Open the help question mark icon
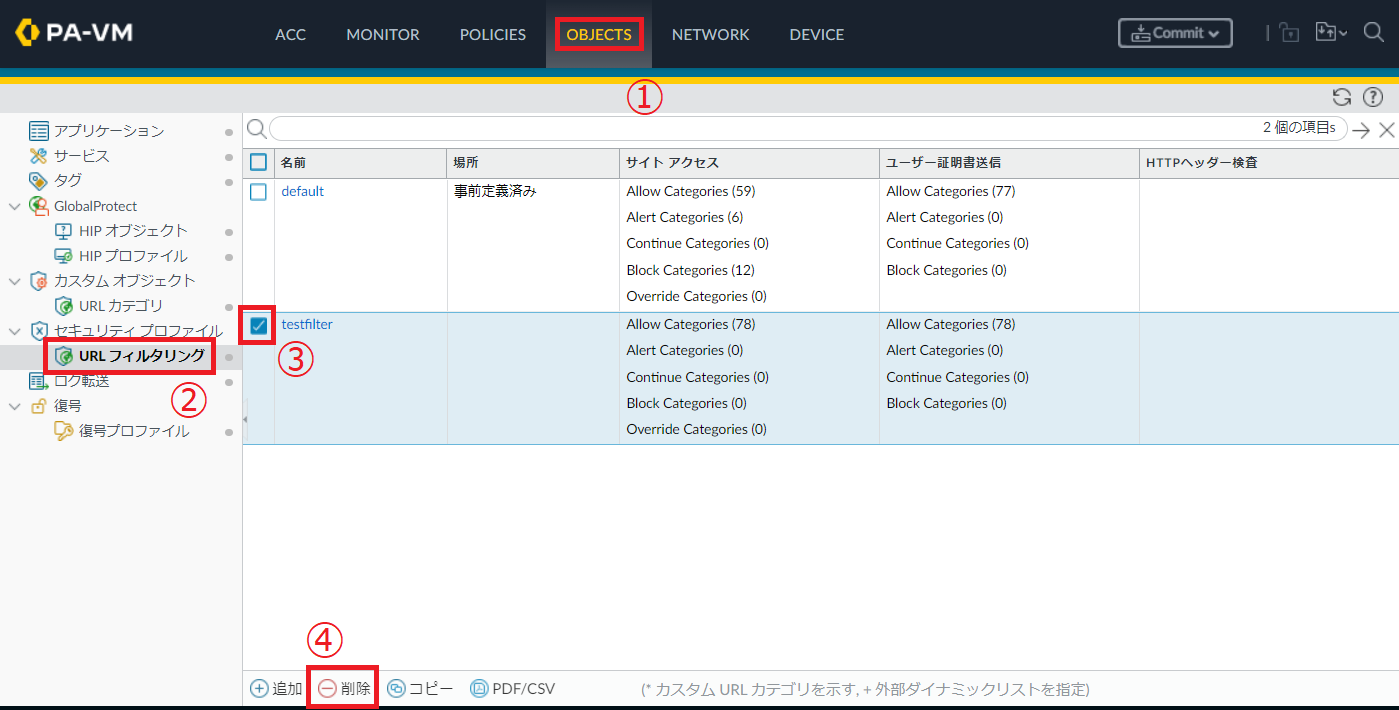Screen dimensions: 1399x710 1373,97
